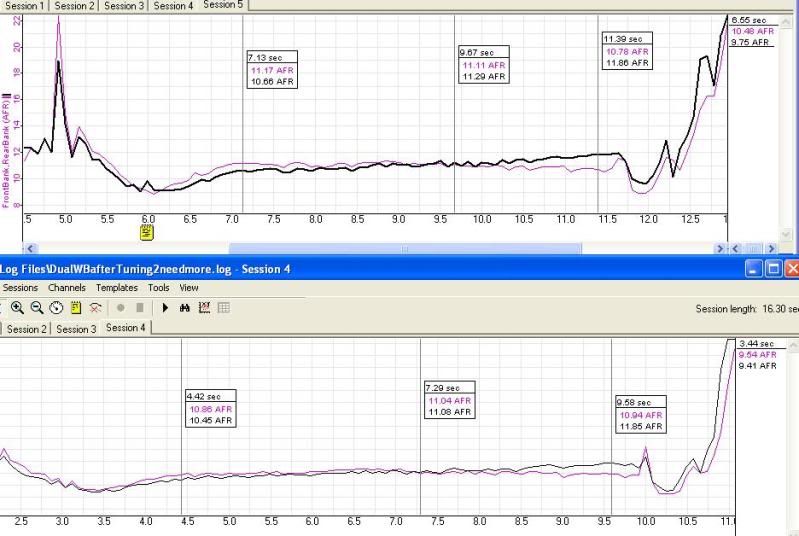Click the clock gauge toolbar icon

point(56,308)
